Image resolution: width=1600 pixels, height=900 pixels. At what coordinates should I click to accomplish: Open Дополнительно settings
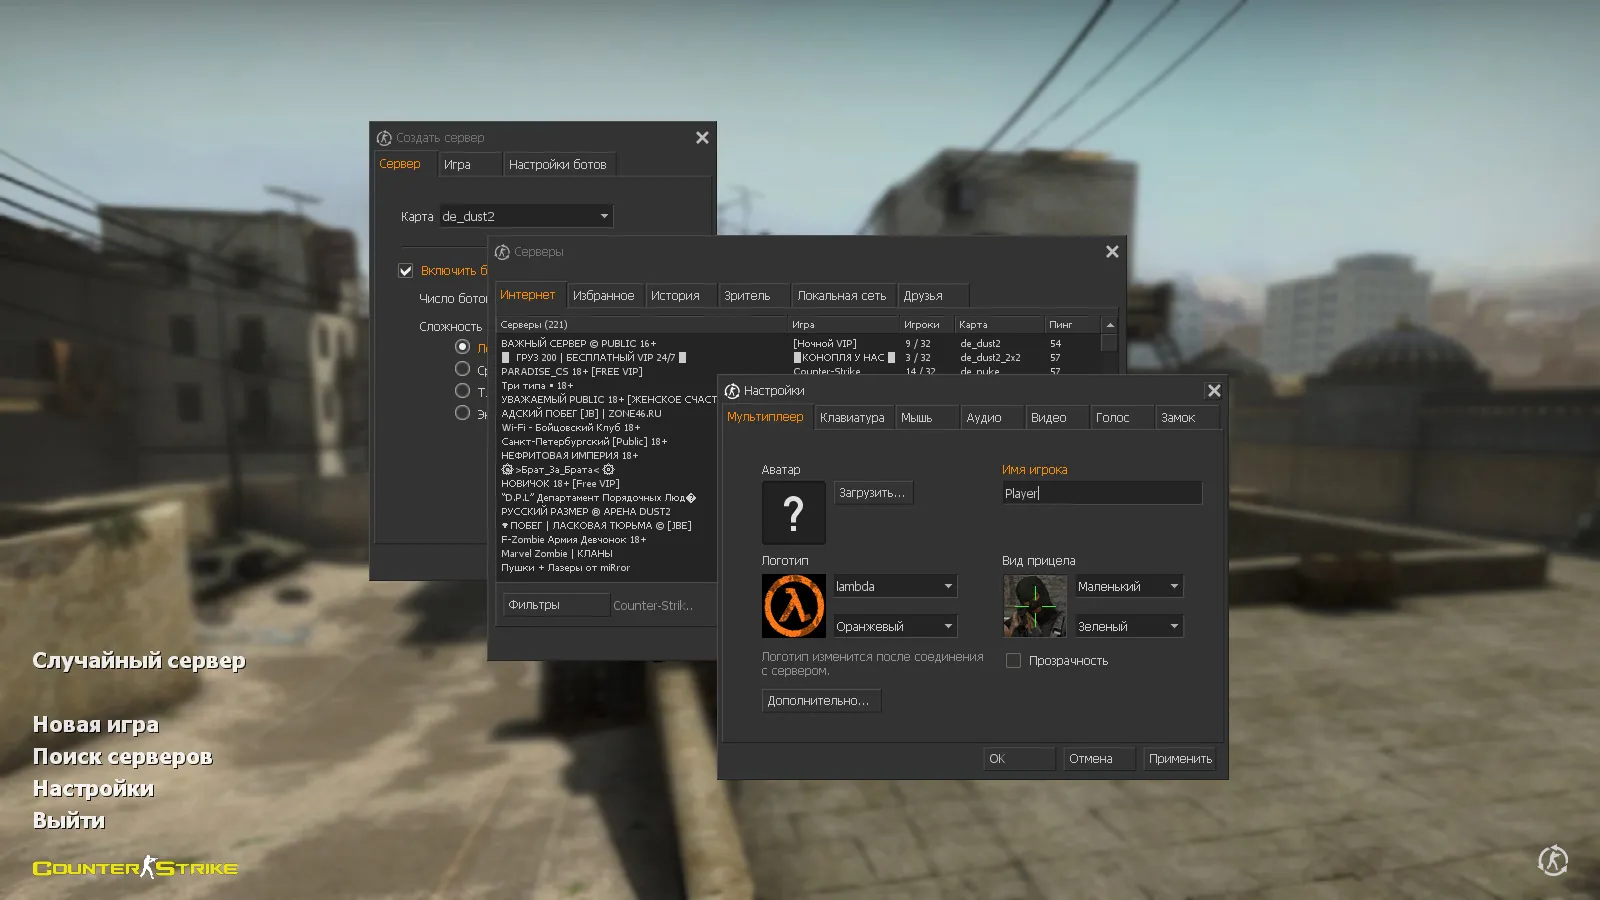[820, 700]
